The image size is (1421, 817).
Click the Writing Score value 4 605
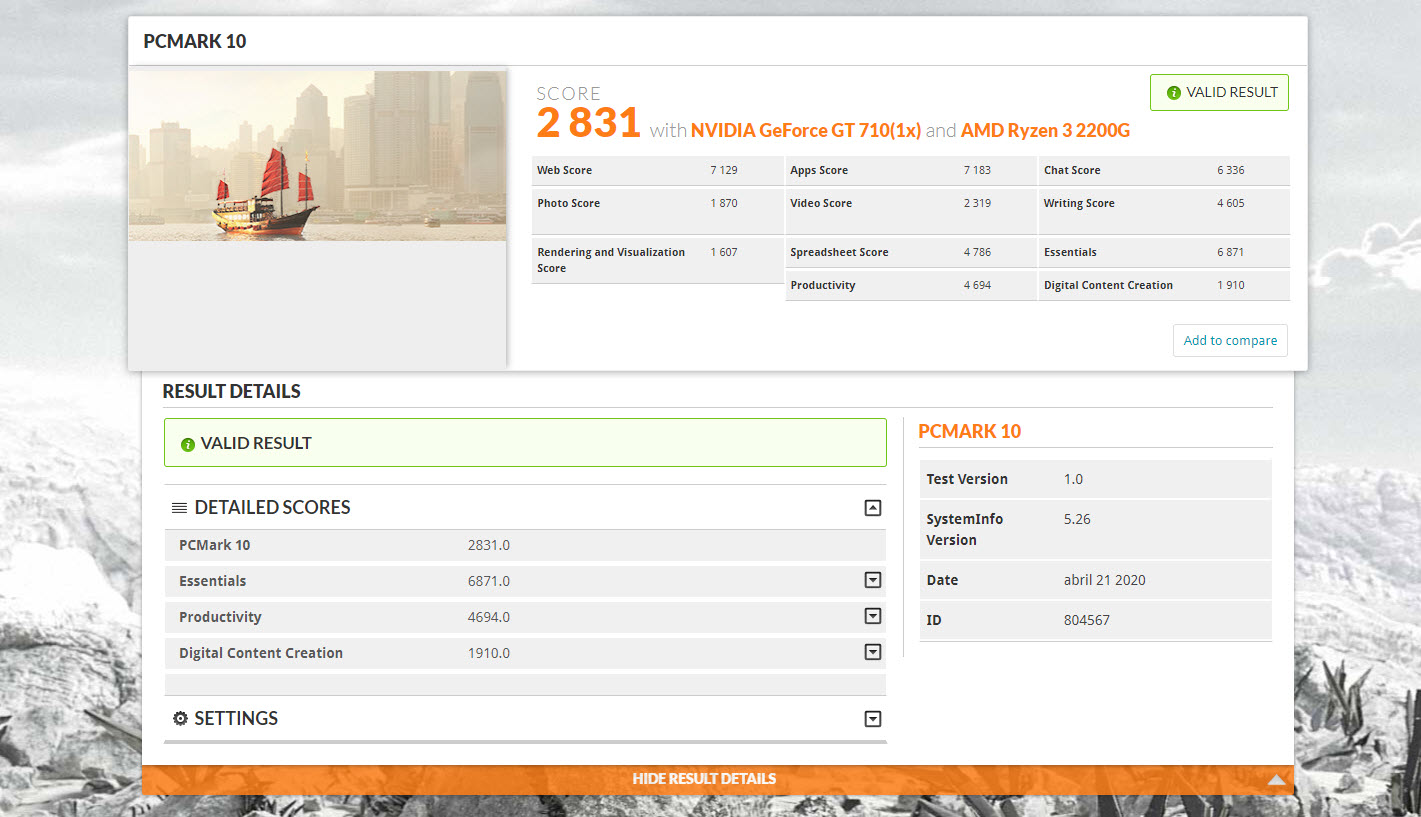click(x=1231, y=203)
